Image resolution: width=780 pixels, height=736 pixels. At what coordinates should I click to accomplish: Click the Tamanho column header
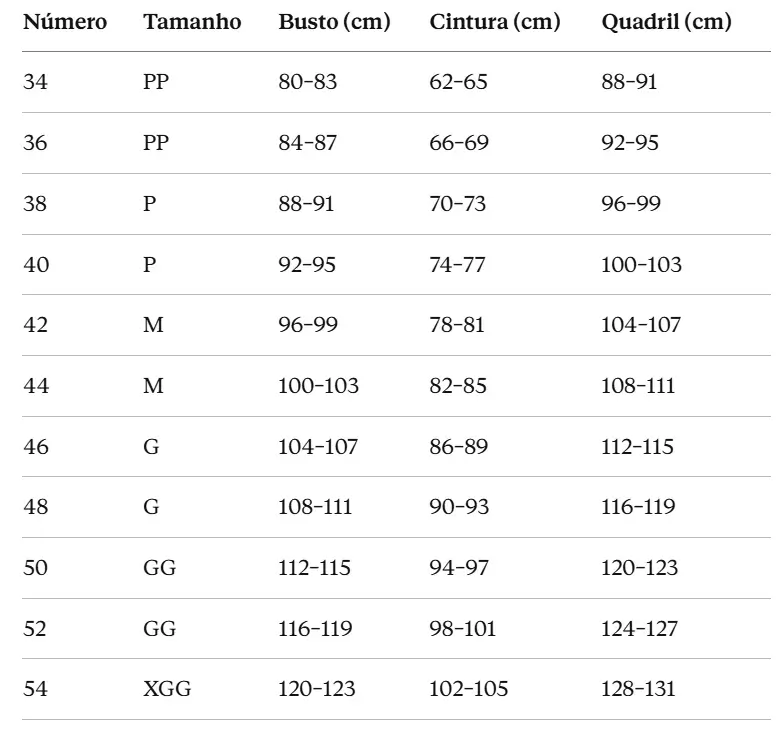[x=192, y=22]
